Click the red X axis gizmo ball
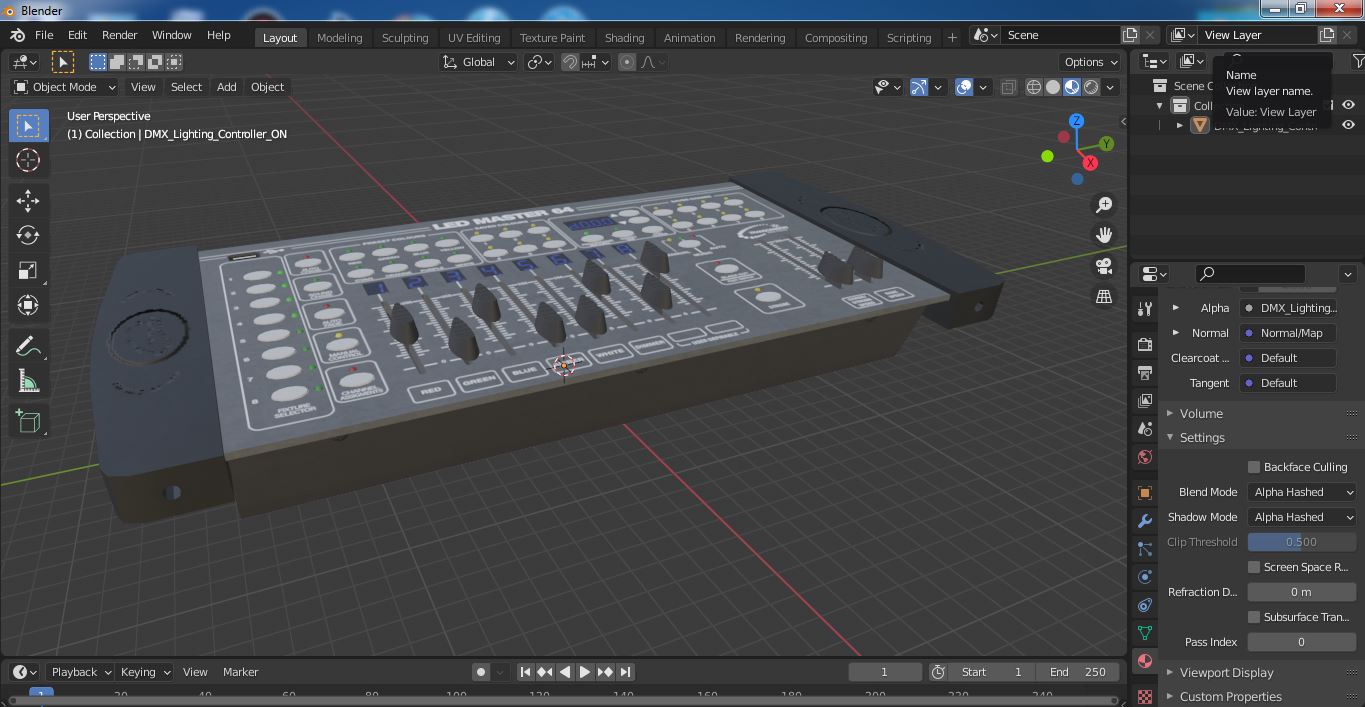1365x707 pixels. 1090,162
